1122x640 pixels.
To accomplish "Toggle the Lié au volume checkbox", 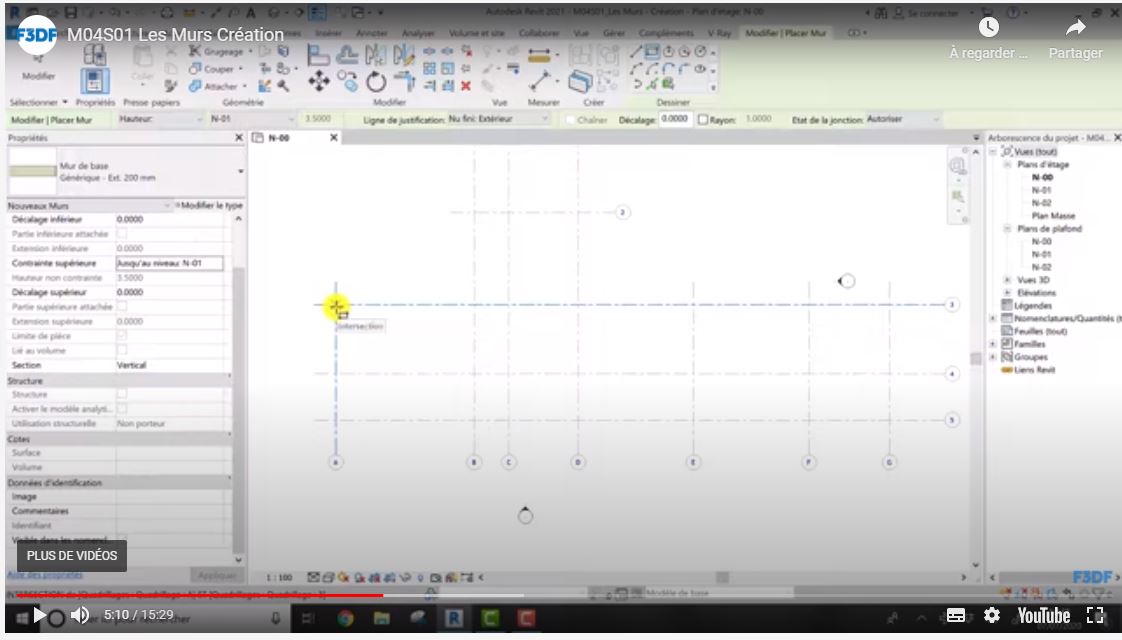I will (122, 350).
